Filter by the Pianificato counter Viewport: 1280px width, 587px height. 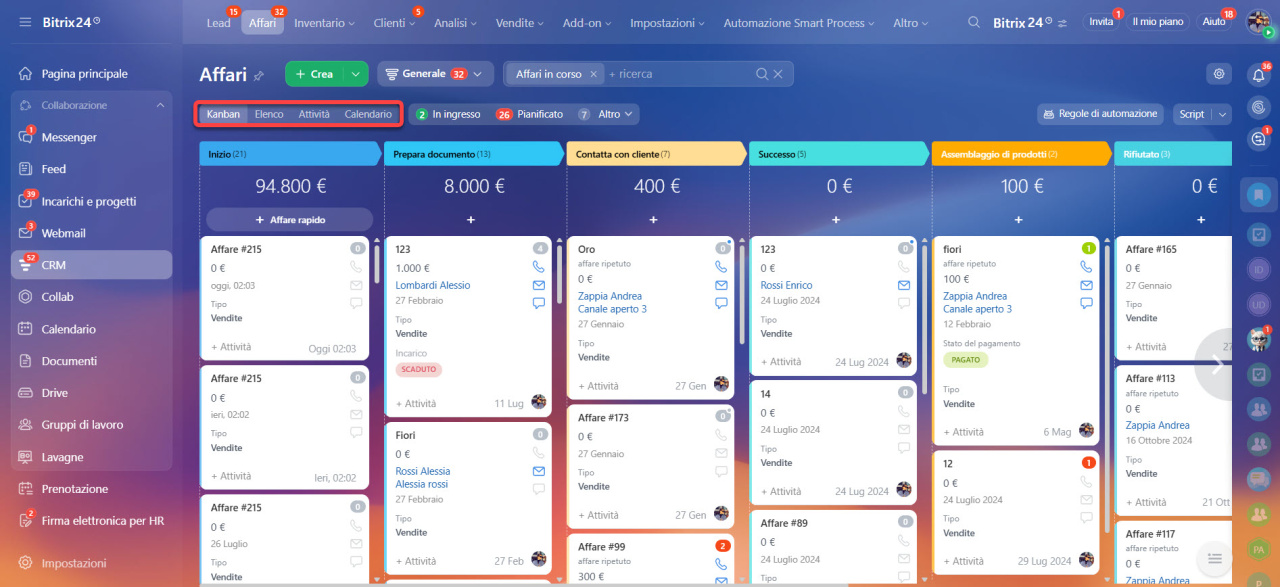530,114
